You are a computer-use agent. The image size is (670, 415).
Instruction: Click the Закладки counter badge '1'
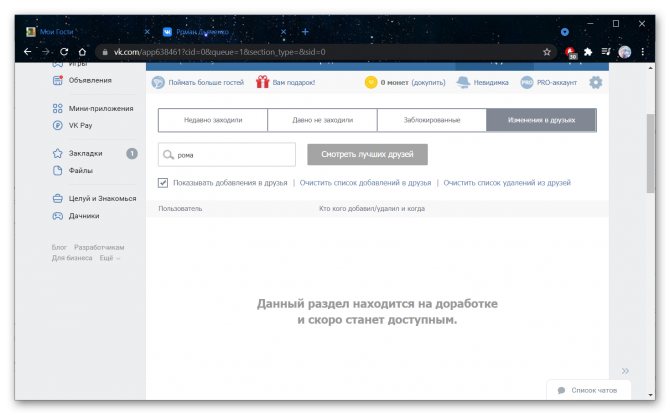pos(132,153)
